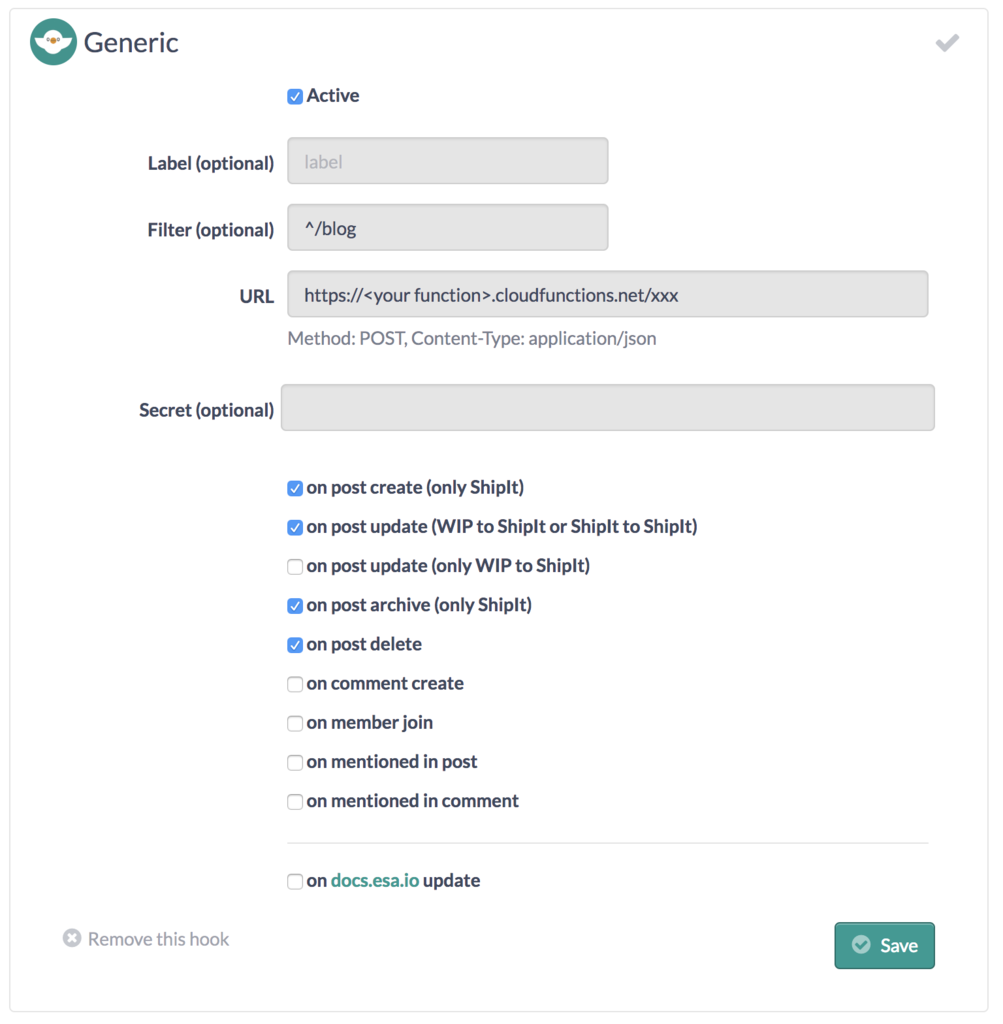Focus the Label (optional) input field

pyautogui.click(x=447, y=161)
